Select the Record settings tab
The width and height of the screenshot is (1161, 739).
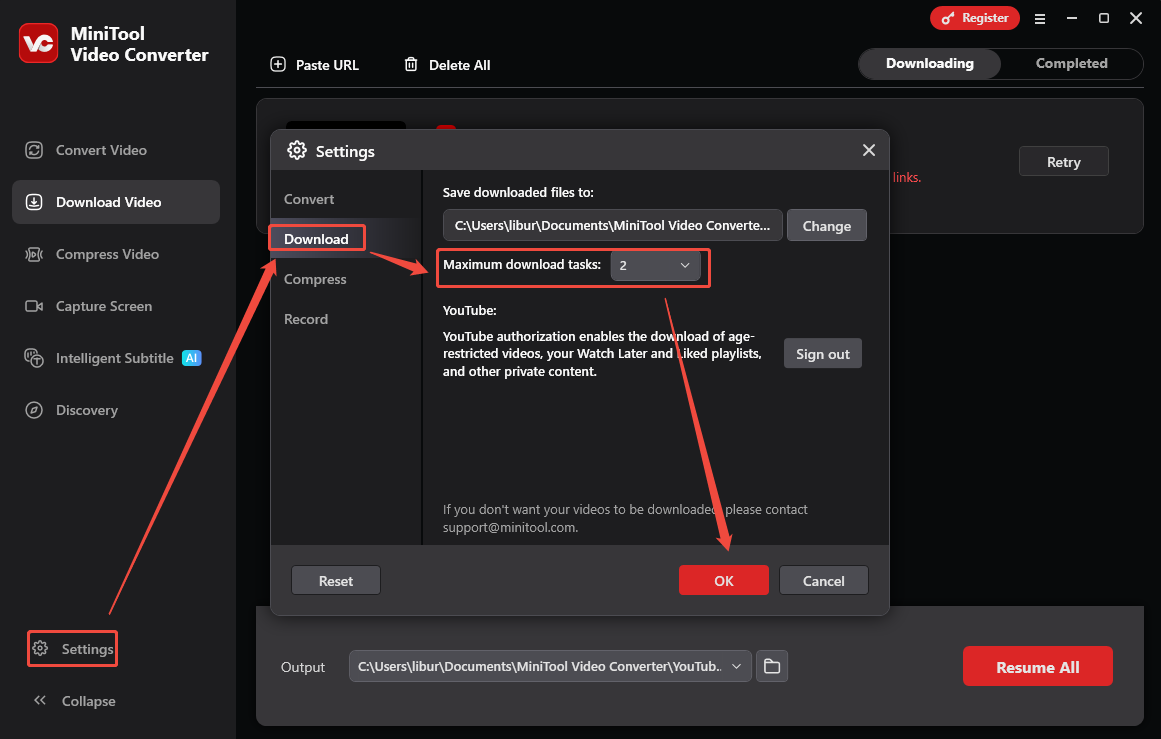click(306, 319)
